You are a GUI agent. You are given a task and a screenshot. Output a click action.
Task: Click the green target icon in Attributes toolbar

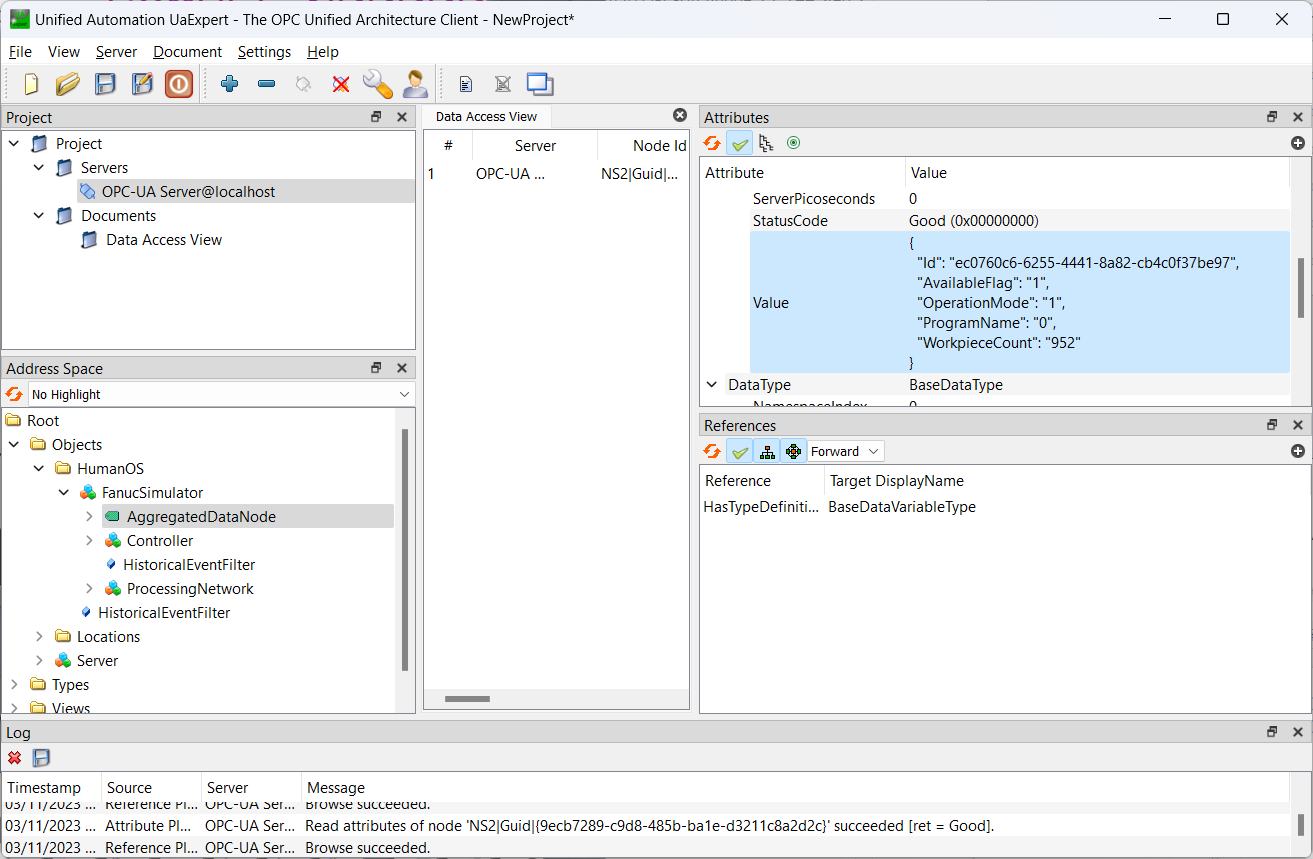tap(793, 143)
